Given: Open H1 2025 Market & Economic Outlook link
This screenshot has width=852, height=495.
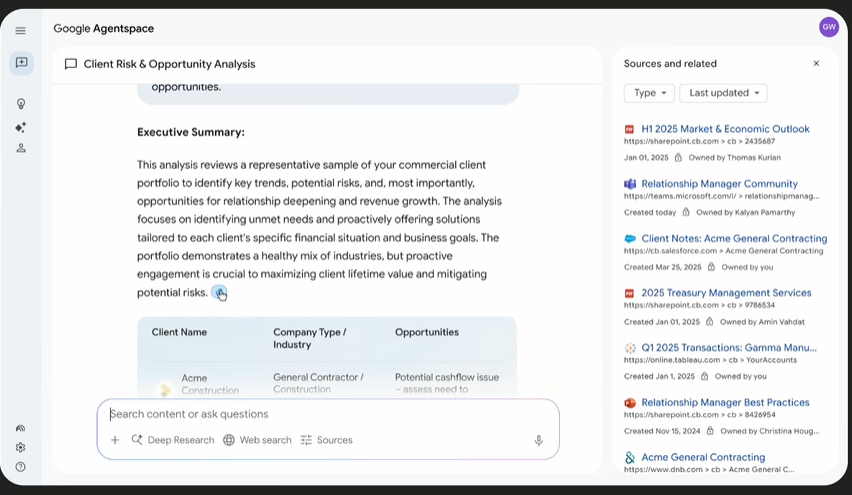Looking at the screenshot, I should click(x=725, y=129).
